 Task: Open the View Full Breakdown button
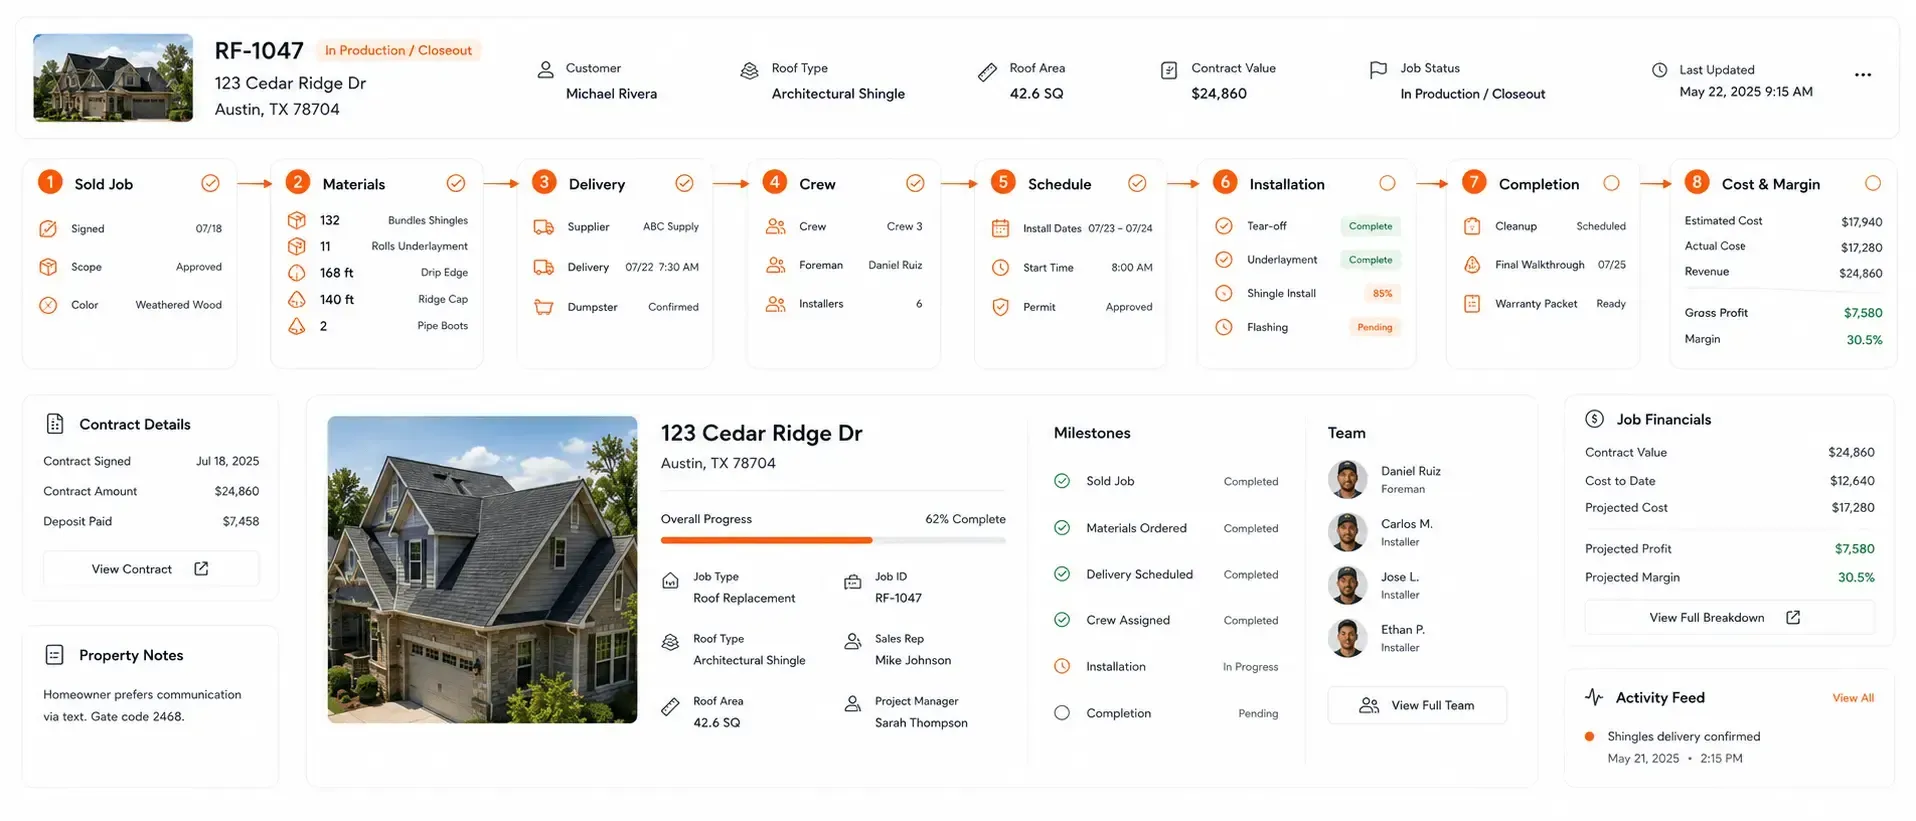point(1729,618)
